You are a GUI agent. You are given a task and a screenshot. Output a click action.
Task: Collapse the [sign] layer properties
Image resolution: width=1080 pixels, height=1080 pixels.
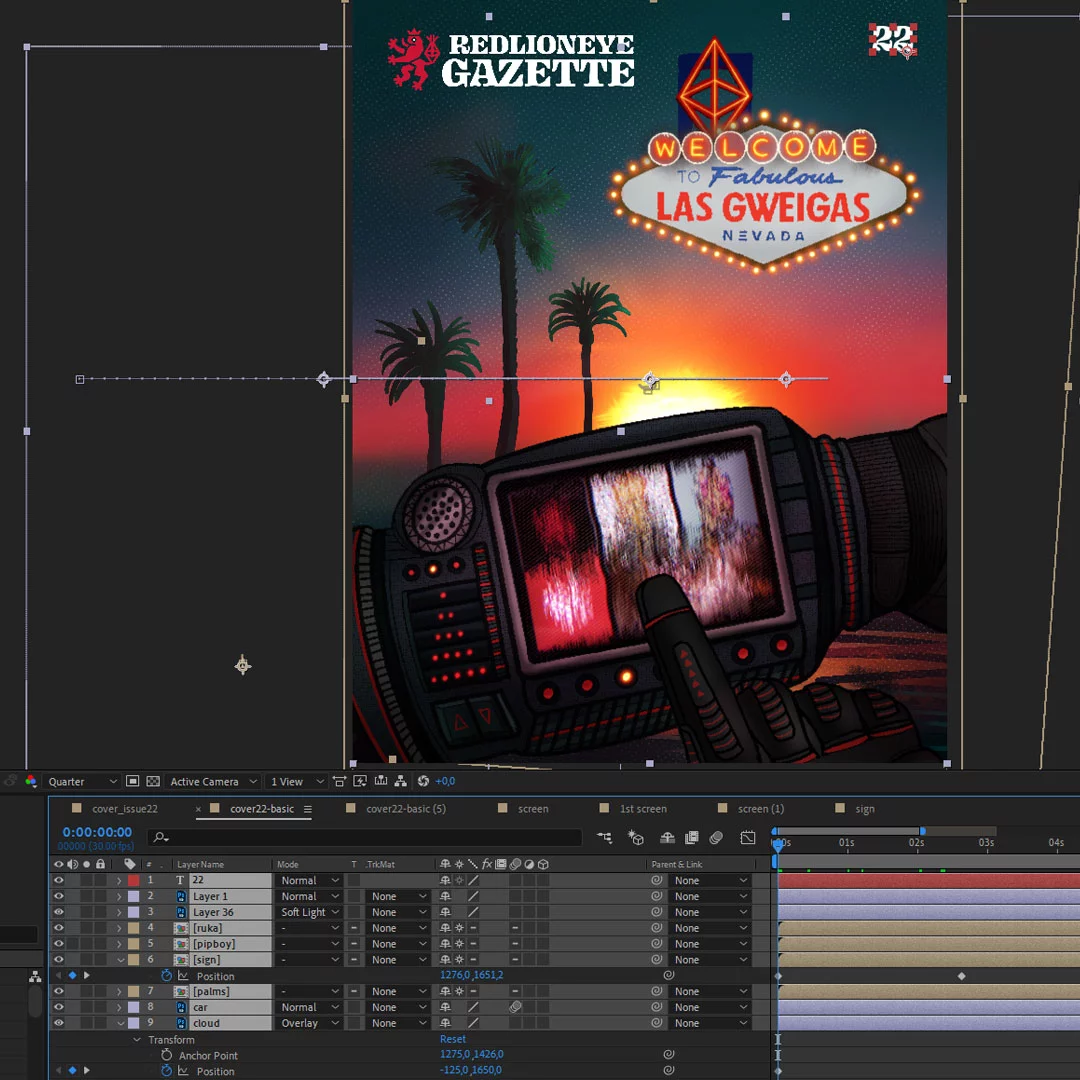(x=121, y=959)
